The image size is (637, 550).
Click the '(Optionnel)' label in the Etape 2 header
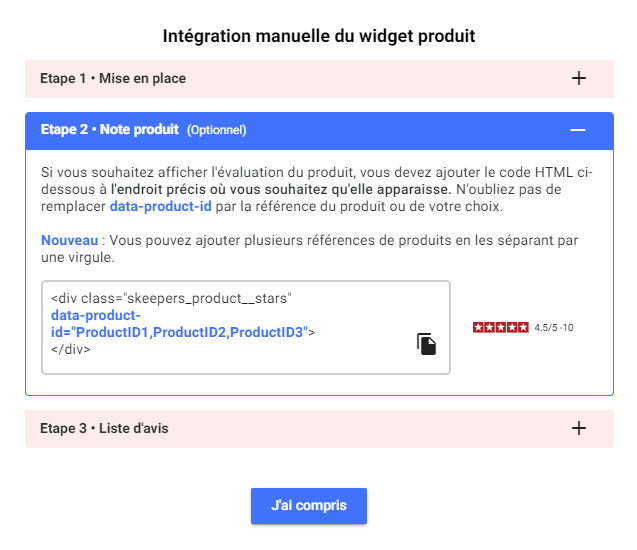tap(216, 130)
